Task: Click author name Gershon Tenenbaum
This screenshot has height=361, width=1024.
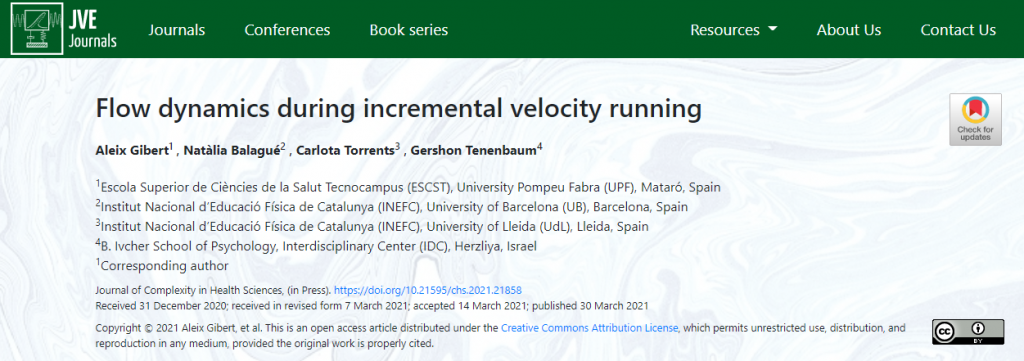Action: (x=473, y=151)
